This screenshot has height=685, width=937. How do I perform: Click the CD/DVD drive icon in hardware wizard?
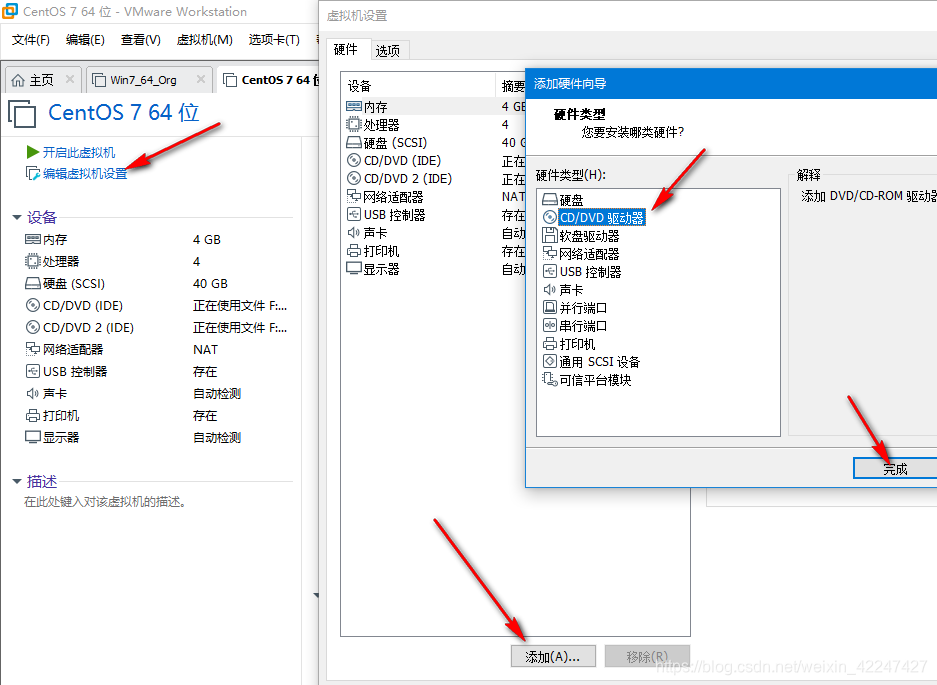click(x=550, y=217)
